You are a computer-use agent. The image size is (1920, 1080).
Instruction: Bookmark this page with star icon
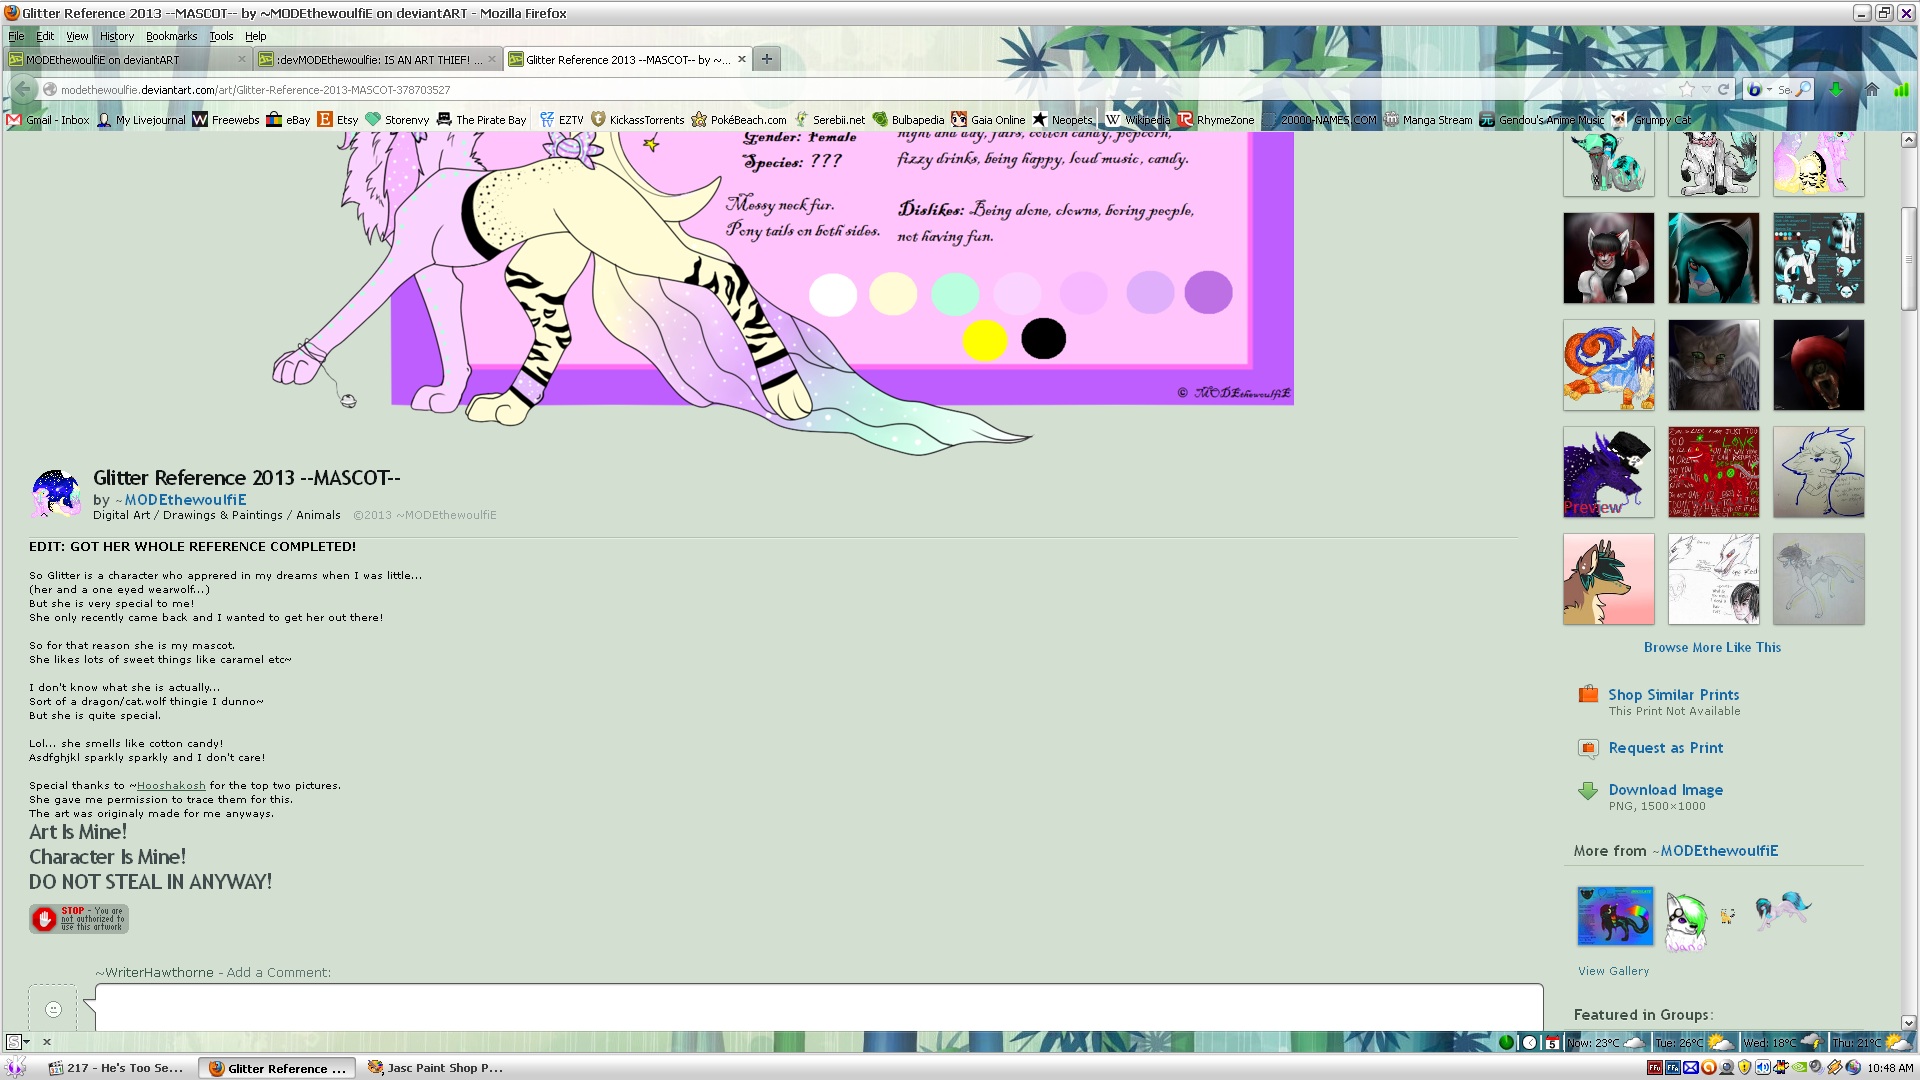pos(1686,90)
